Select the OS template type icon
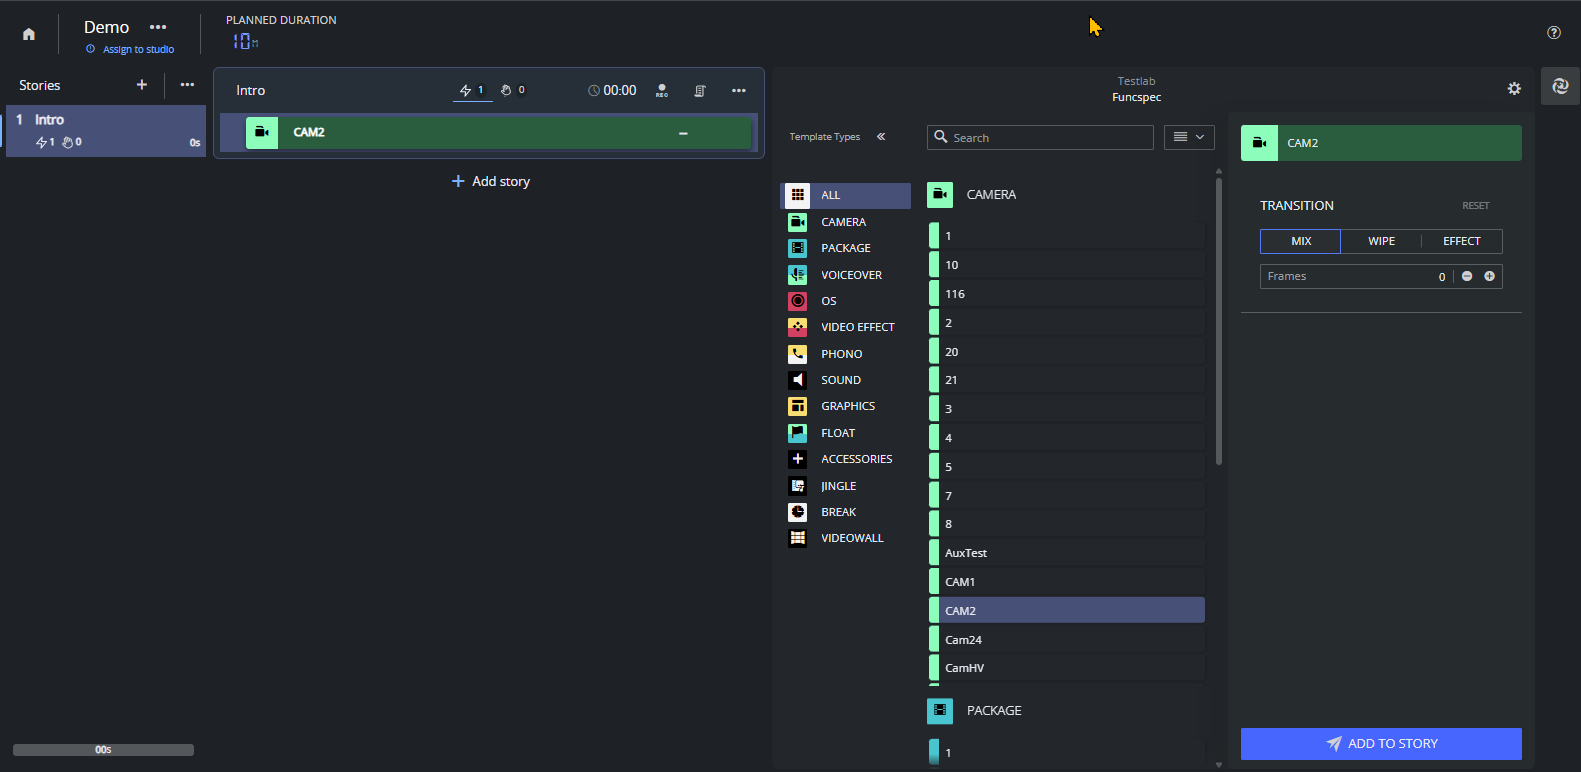The image size is (1581, 772). (x=797, y=301)
